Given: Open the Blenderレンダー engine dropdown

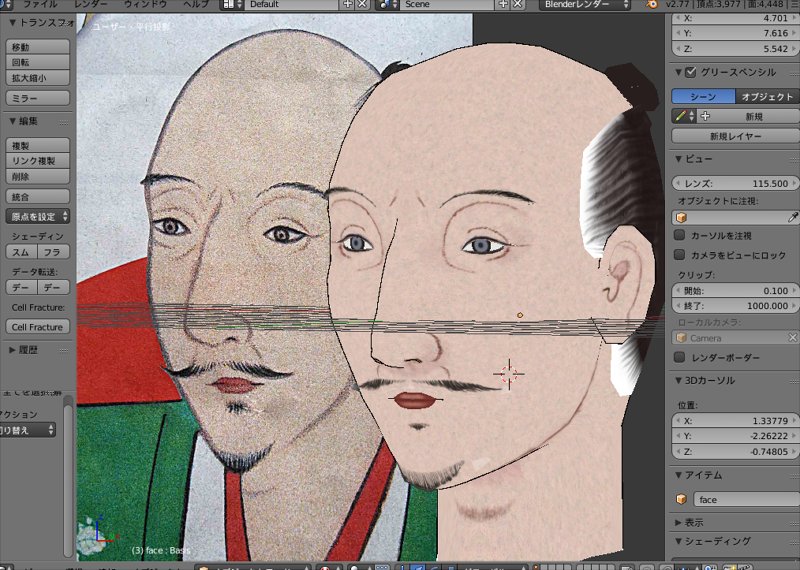Looking at the screenshot, I should pyautogui.click(x=585, y=5).
